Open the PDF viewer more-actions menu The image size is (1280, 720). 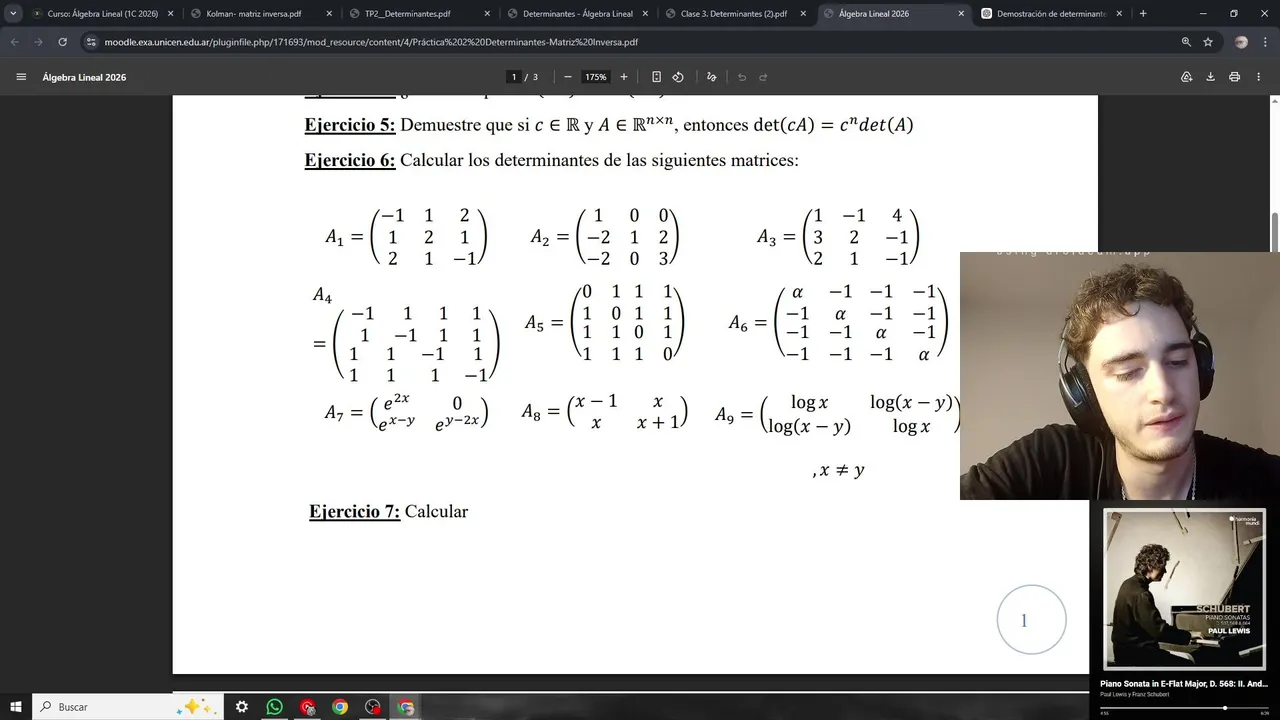1259,77
